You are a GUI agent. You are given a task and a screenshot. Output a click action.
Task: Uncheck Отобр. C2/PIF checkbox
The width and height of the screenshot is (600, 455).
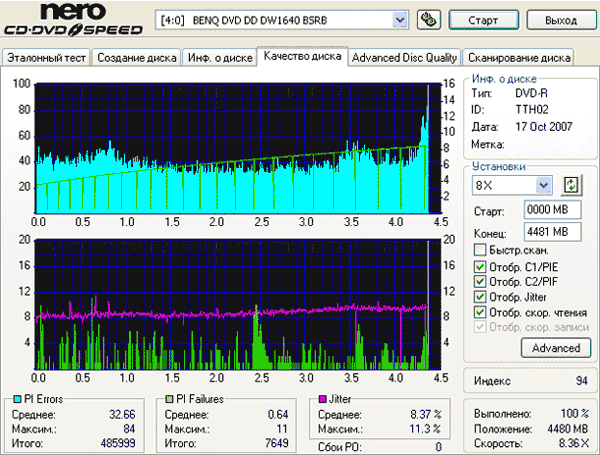tap(479, 282)
